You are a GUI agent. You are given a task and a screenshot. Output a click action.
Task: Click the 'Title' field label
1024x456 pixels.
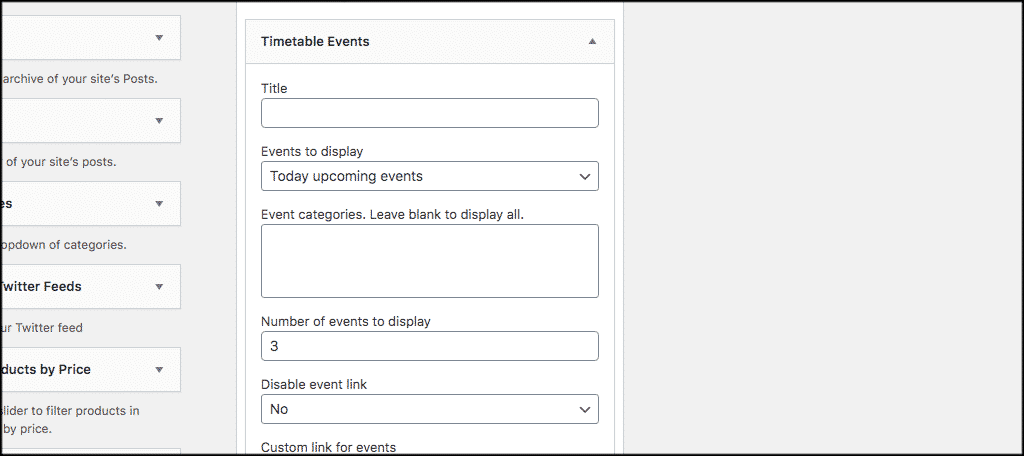pyautogui.click(x=274, y=89)
